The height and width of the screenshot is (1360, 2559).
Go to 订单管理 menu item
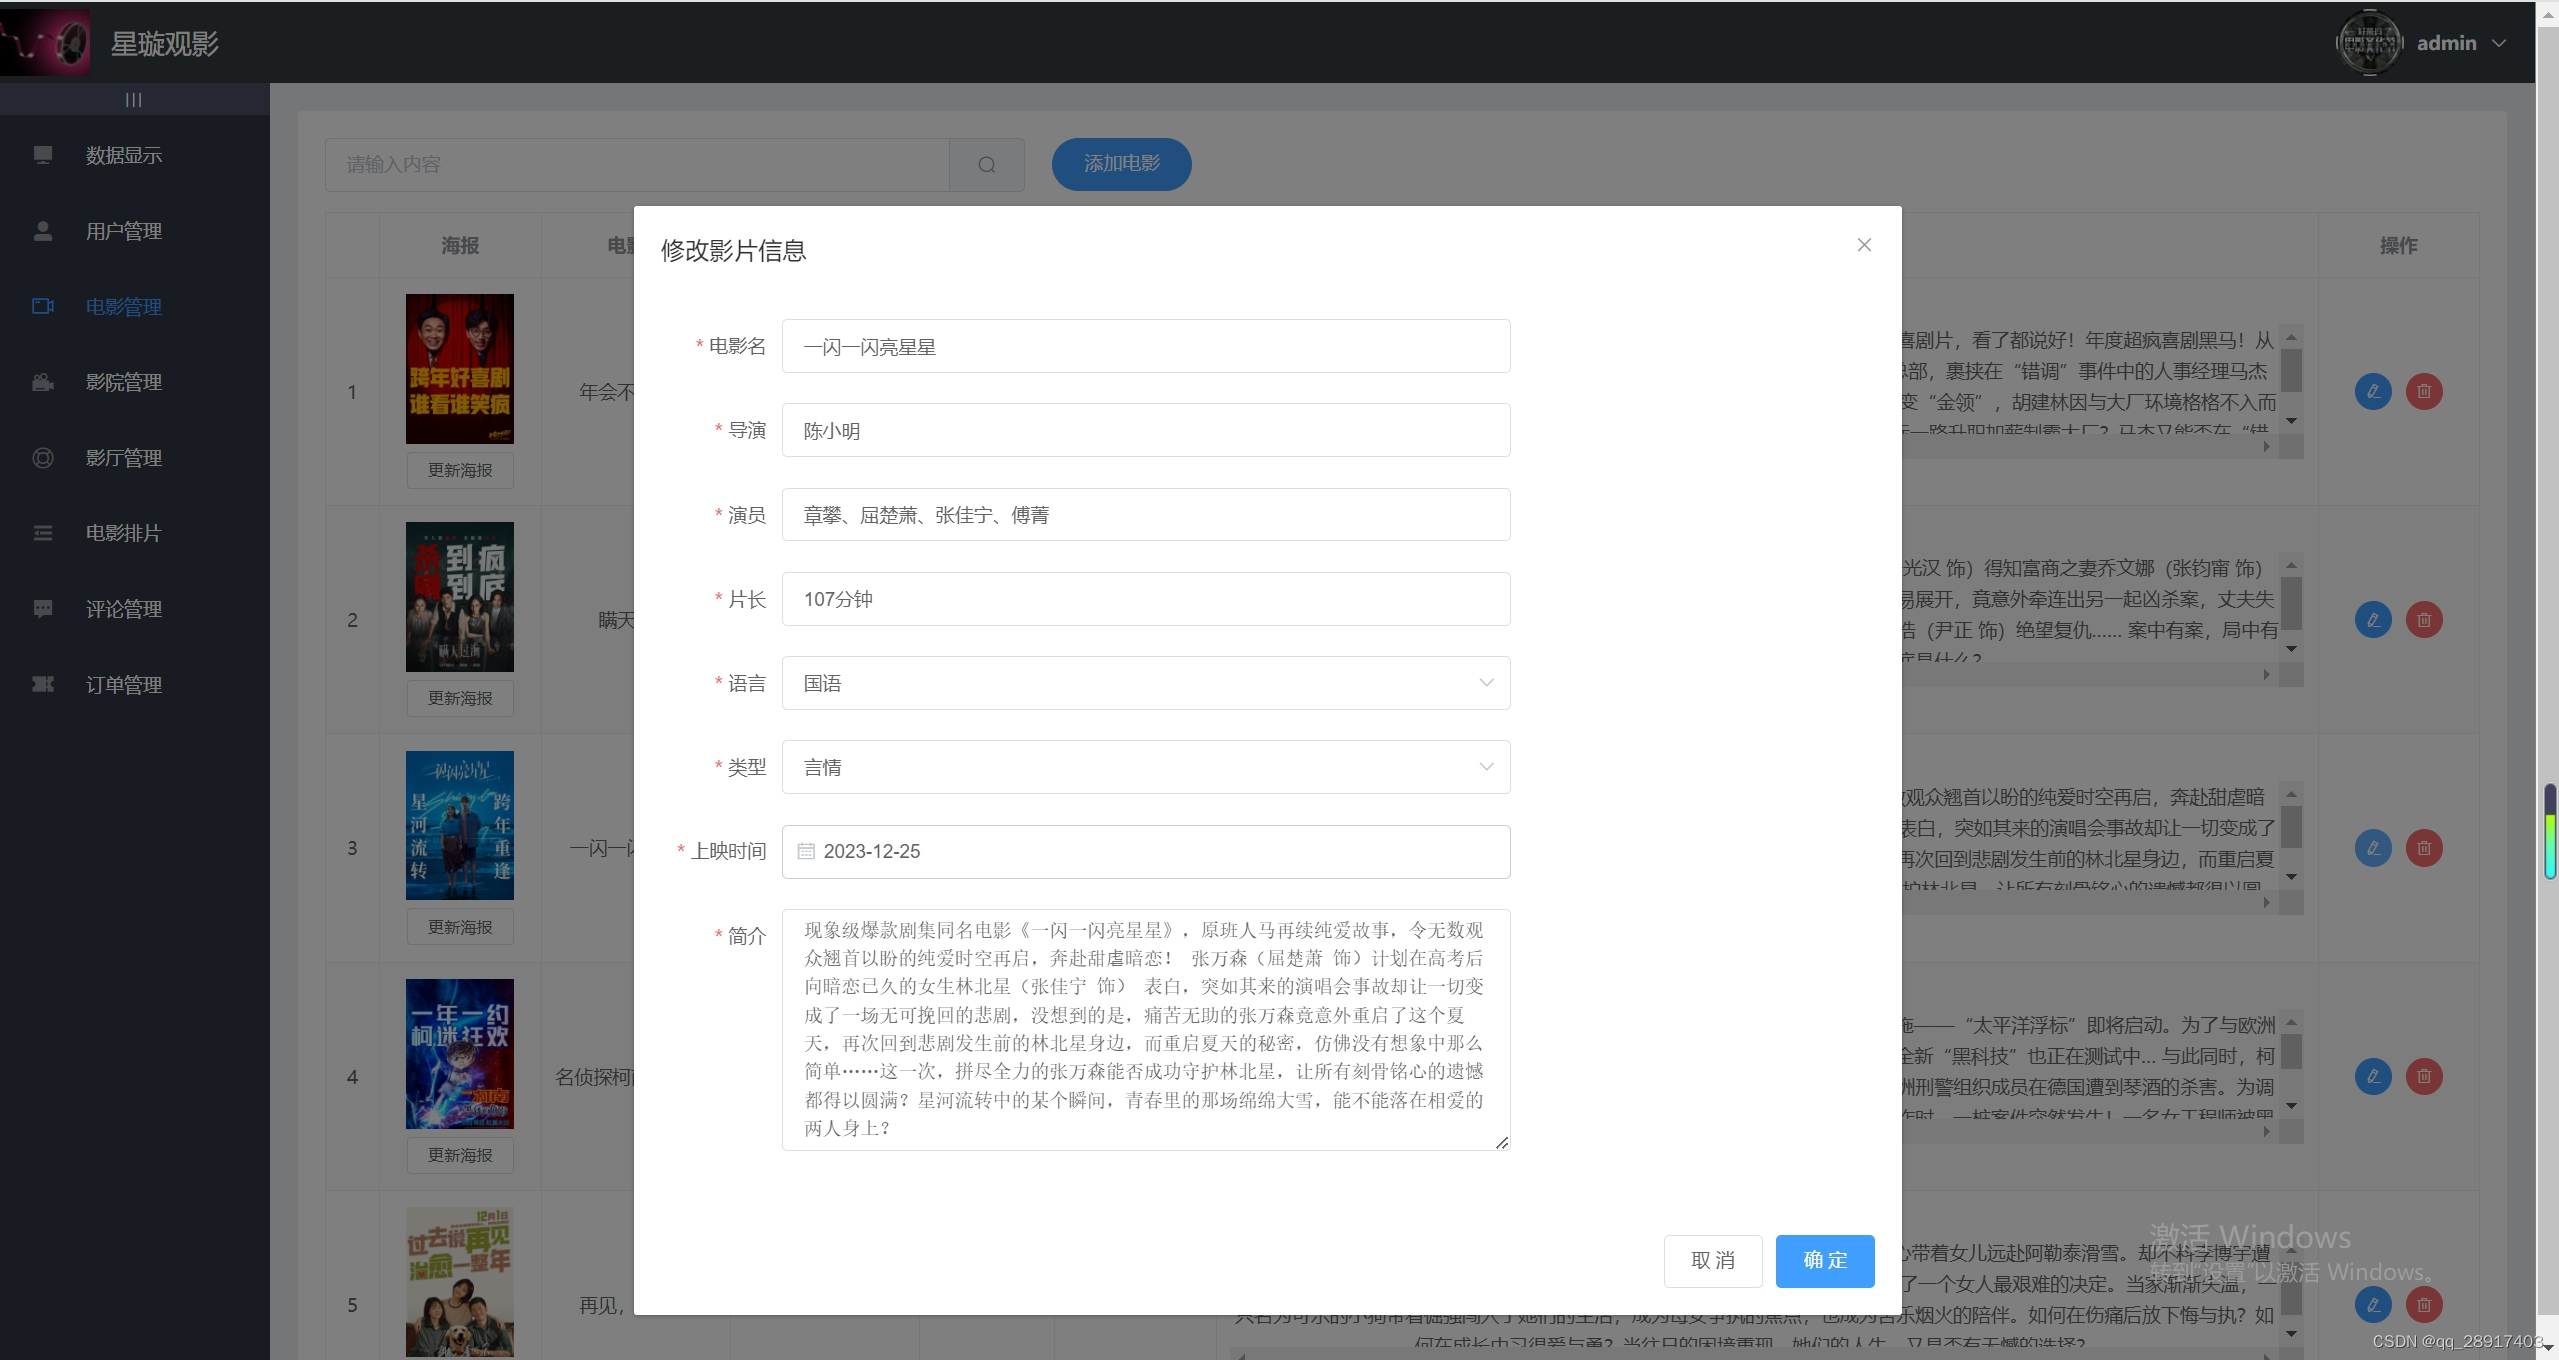[x=124, y=685]
